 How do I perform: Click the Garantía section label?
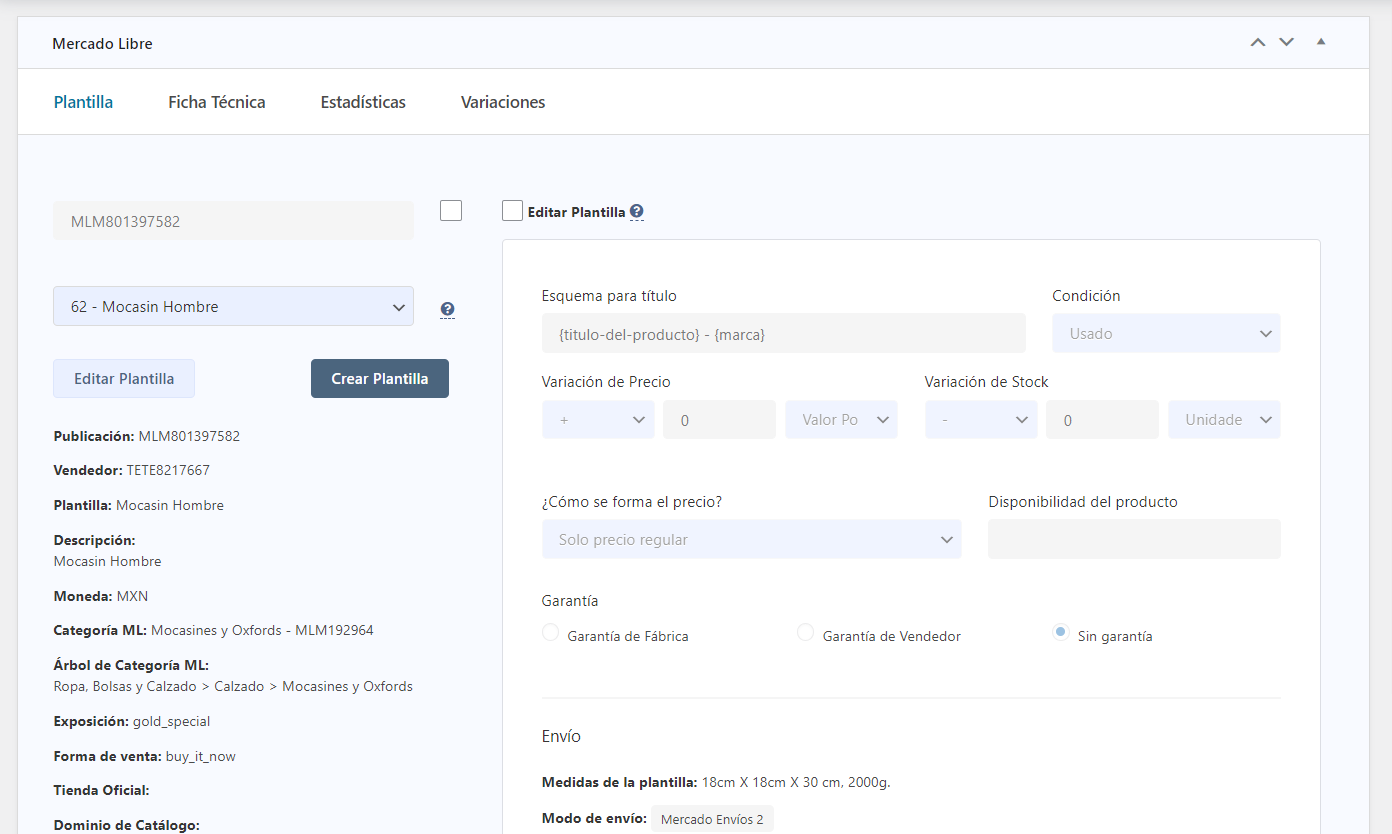tap(570, 601)
